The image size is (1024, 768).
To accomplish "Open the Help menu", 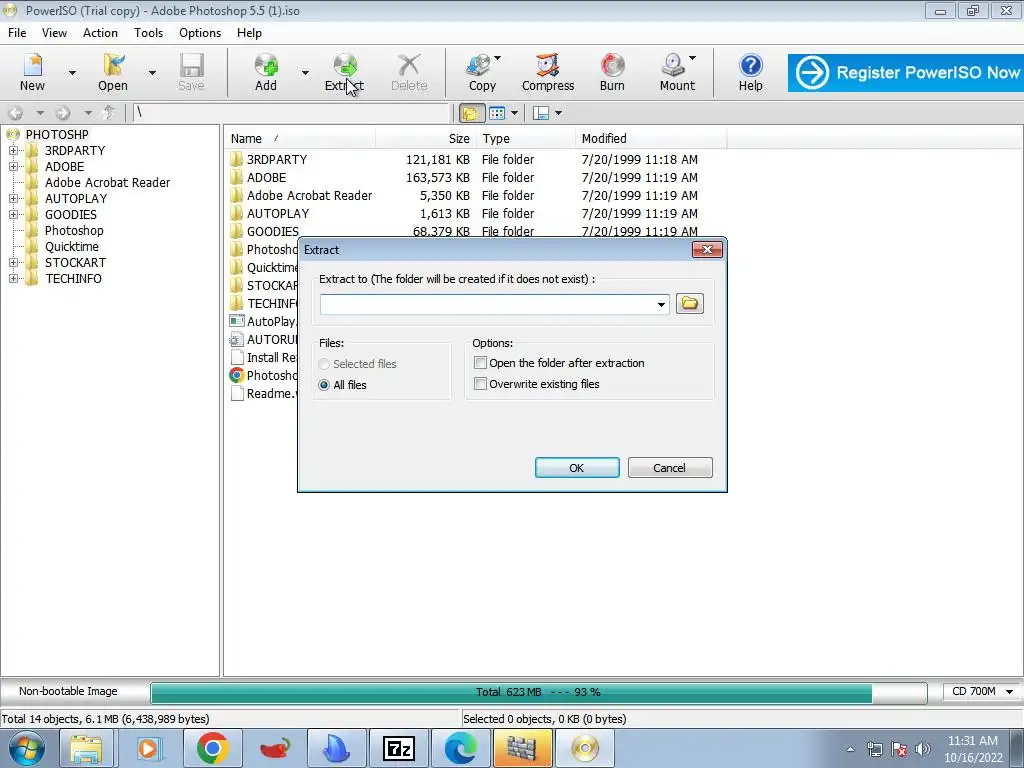I will click(249, 33).
